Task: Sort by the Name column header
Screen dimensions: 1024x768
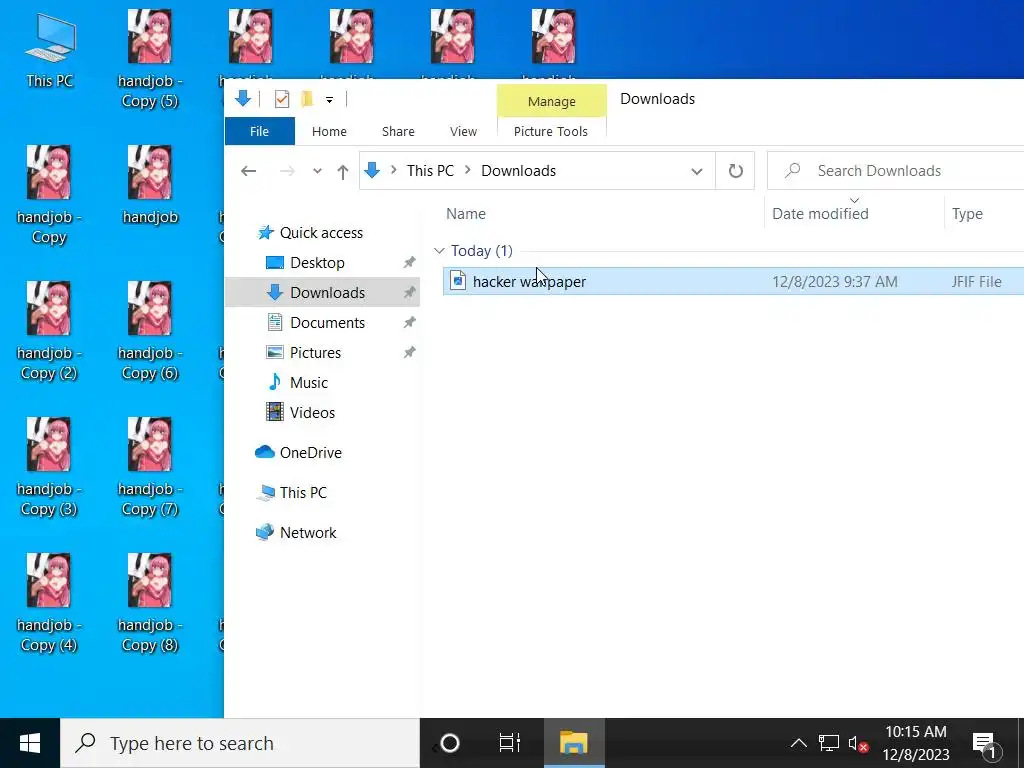Action: click(x=466, y=214)
